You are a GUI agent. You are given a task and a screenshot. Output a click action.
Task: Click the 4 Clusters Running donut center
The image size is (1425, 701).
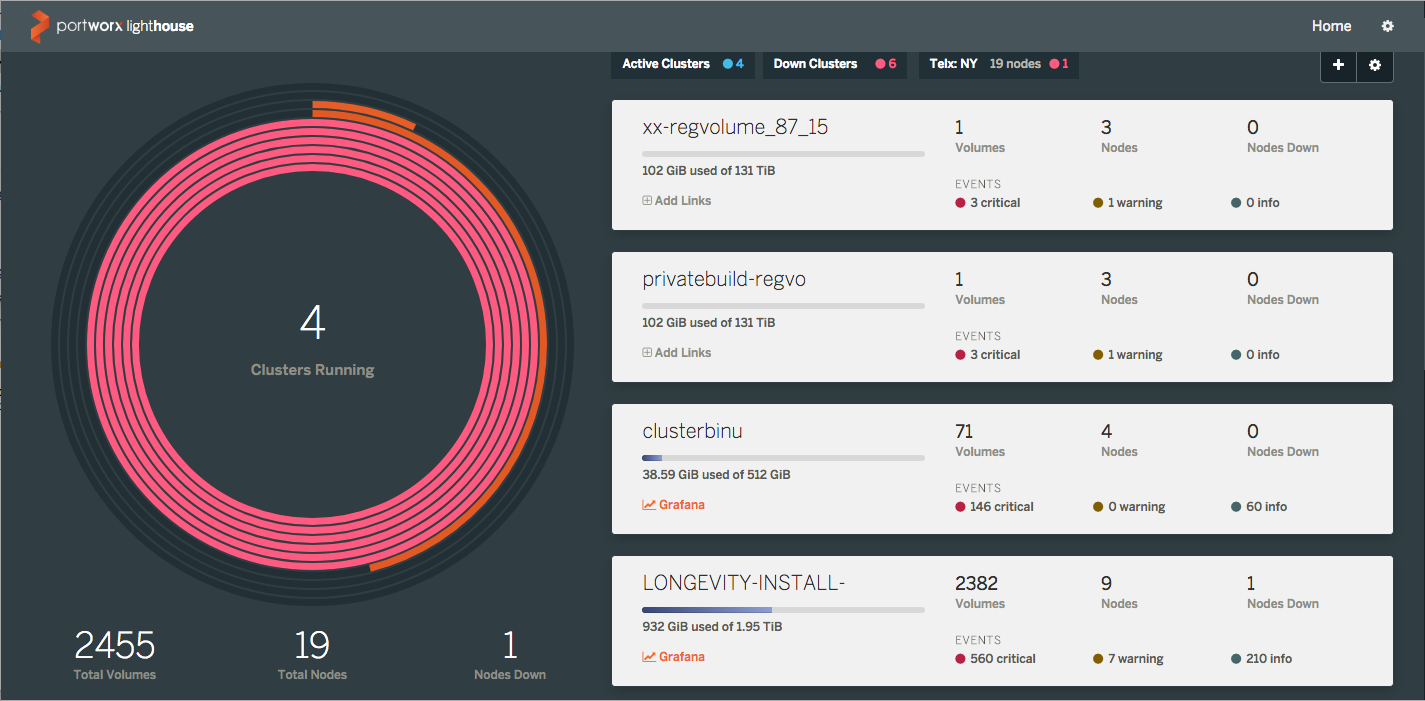pos(312,340)
